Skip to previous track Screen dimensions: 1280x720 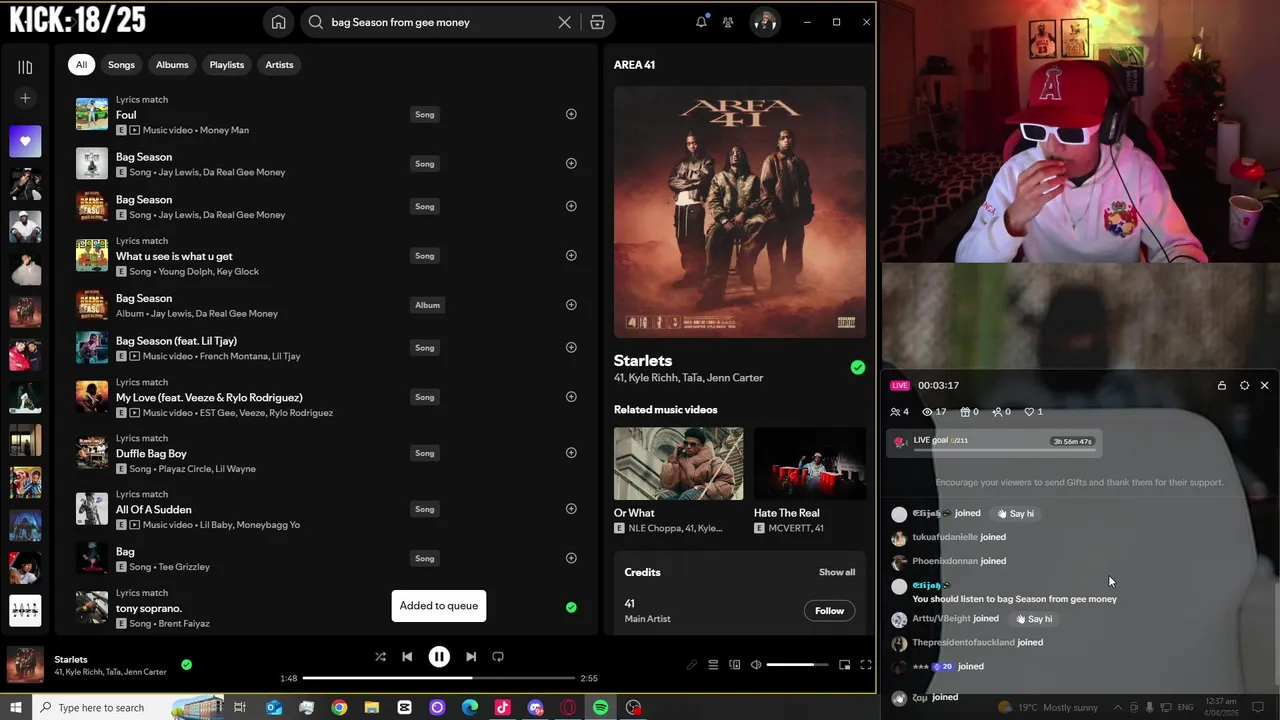point(407,657)
